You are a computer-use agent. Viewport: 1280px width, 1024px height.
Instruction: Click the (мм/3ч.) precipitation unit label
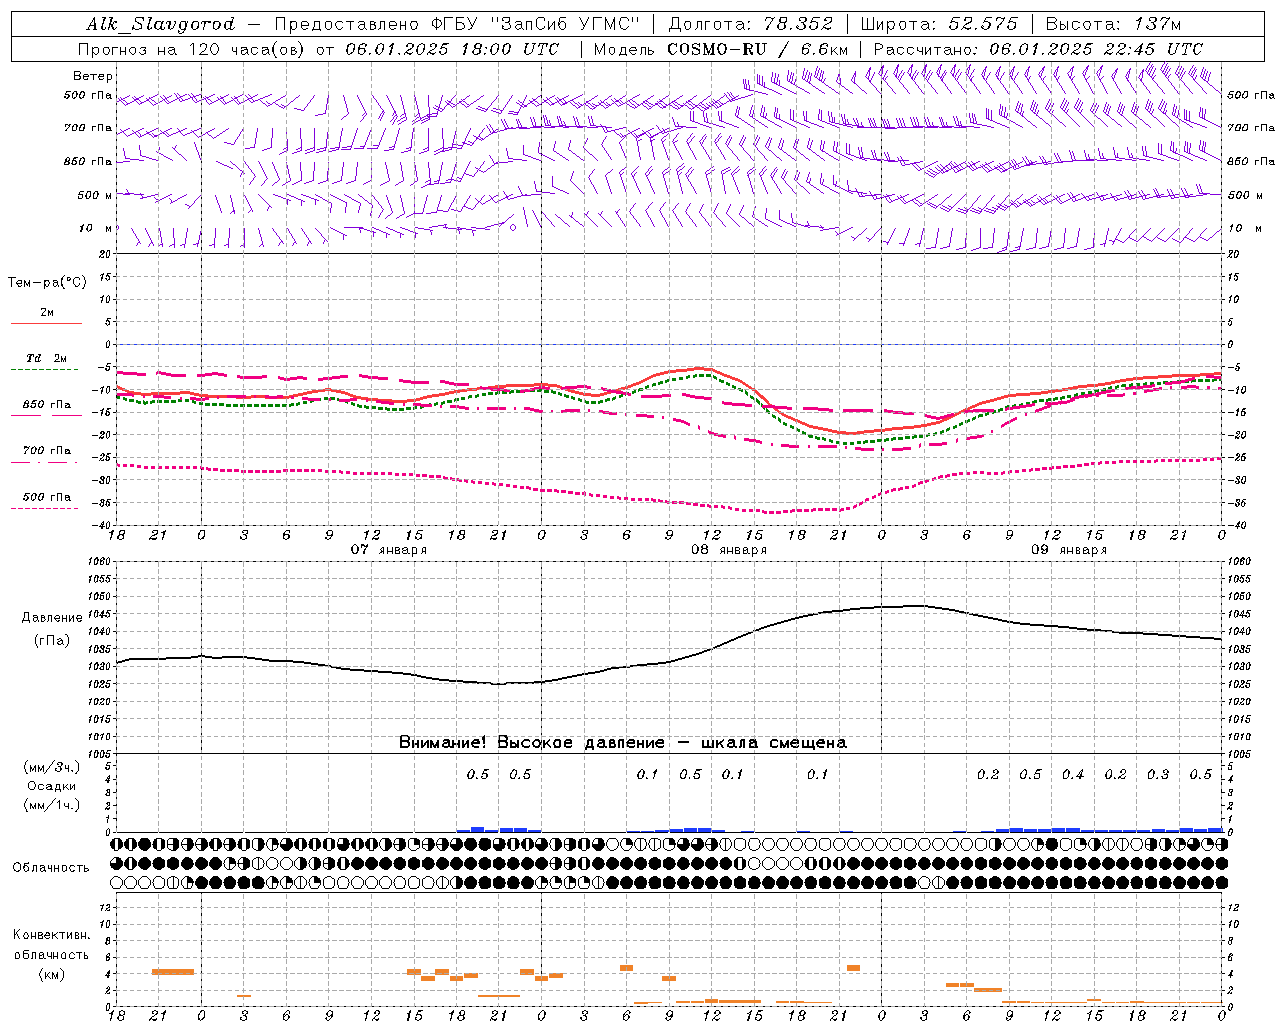pyautogui.click(x=52, y=767)
